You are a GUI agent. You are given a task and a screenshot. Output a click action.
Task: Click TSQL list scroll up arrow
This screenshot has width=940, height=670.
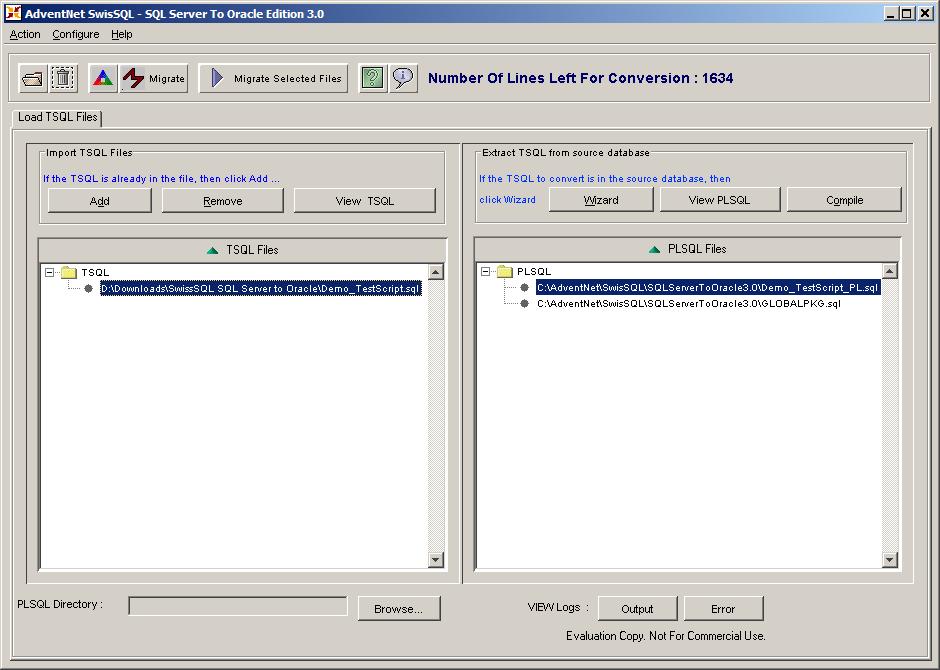click(x=436, y=272)
